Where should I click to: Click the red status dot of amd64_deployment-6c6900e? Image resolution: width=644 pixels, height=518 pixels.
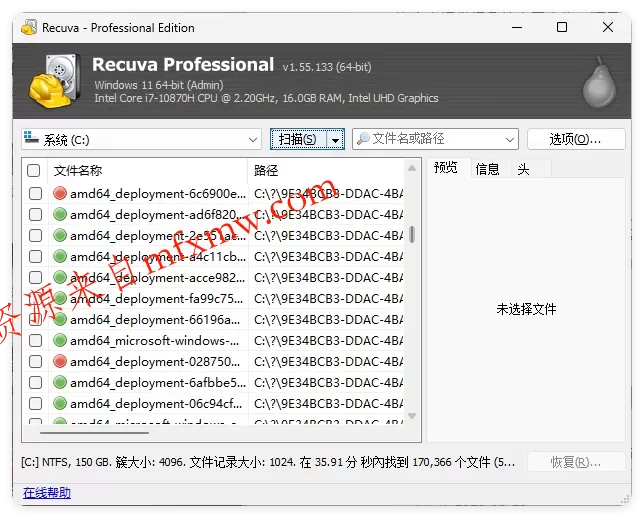[x=60, y=193]
